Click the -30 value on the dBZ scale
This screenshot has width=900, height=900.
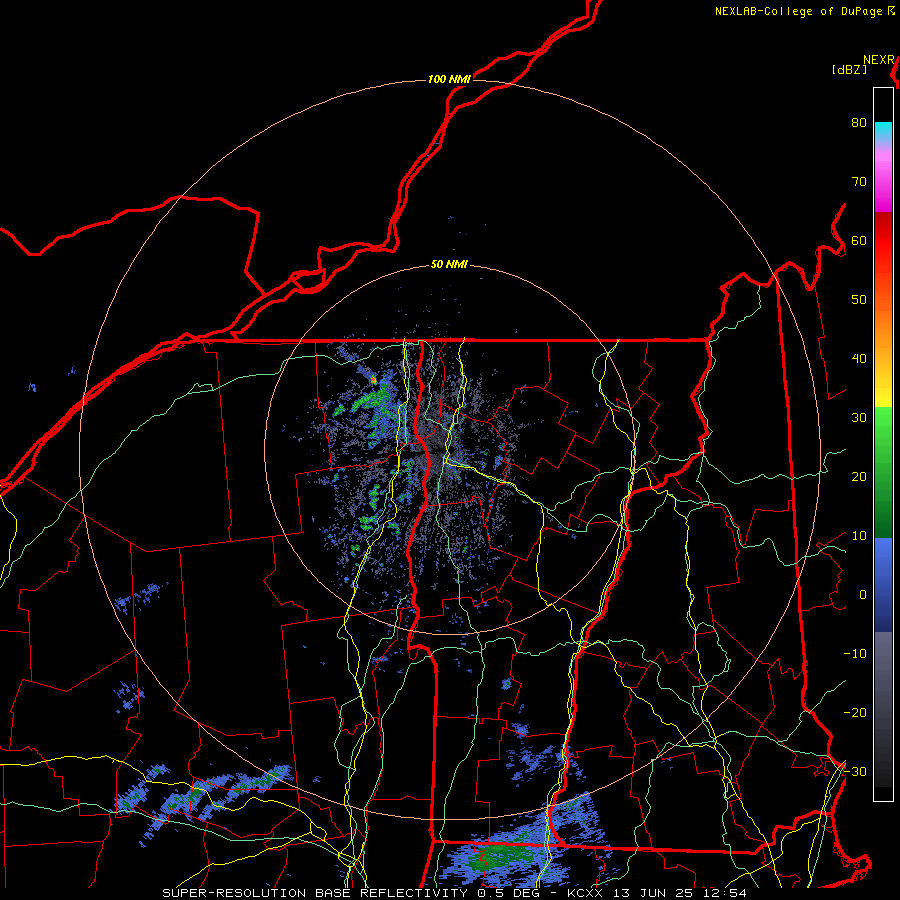coord(855,771)
